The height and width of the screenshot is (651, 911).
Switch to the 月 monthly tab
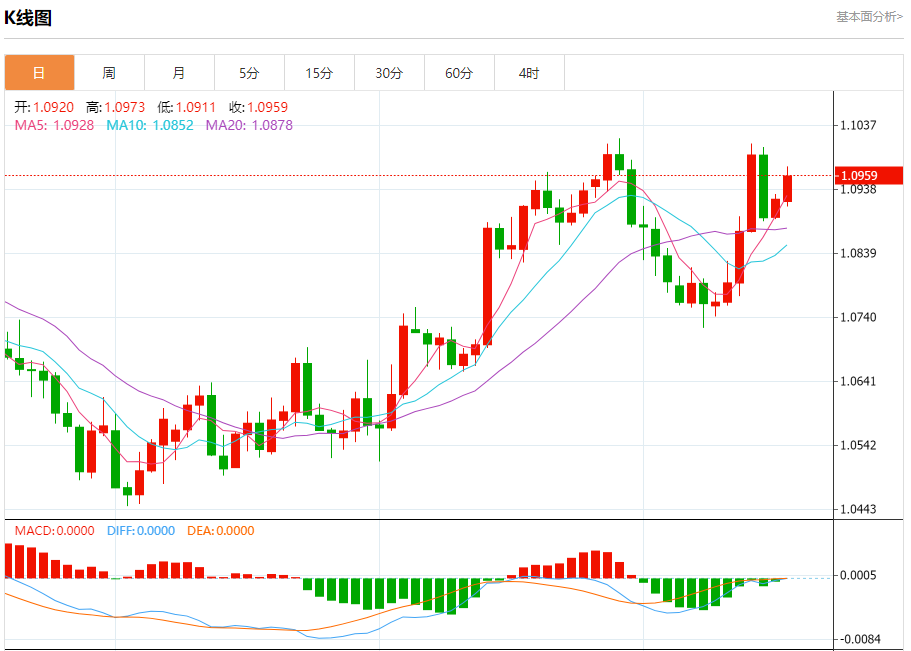(179, 73)
